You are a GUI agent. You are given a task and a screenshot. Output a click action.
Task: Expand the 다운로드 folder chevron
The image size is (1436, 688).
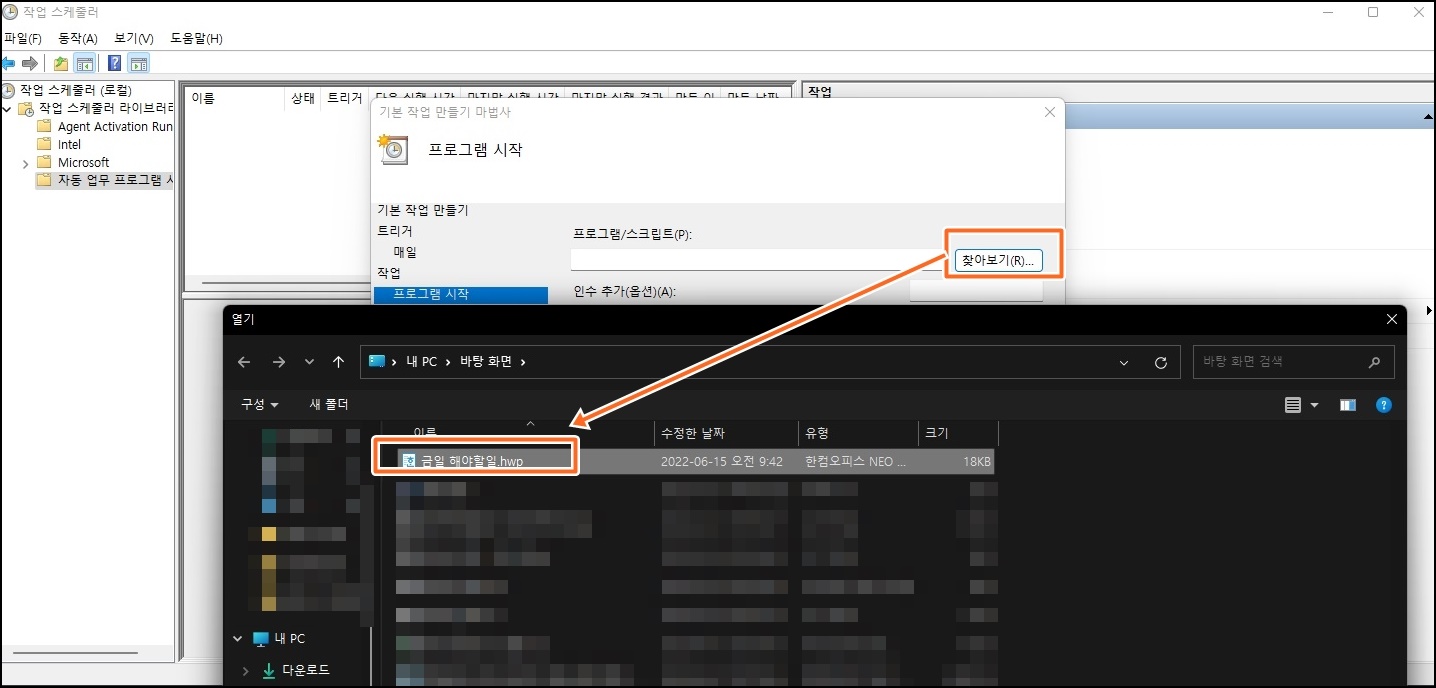coord(246,670)
